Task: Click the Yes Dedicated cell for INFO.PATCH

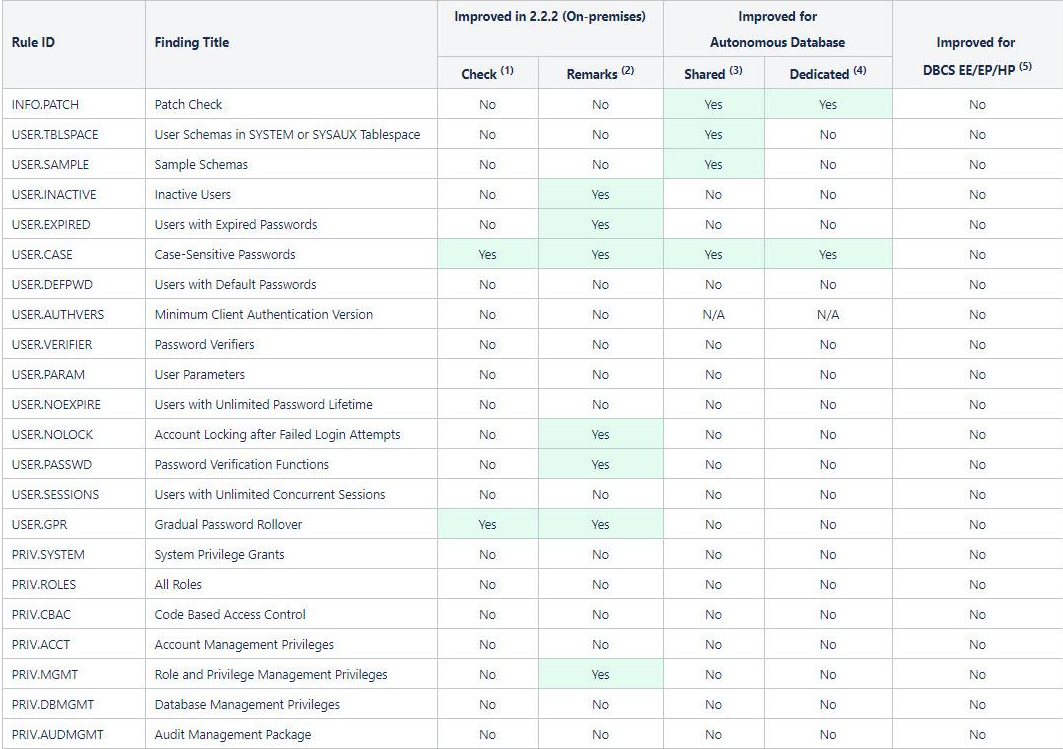Action: [x=828, y=104]
